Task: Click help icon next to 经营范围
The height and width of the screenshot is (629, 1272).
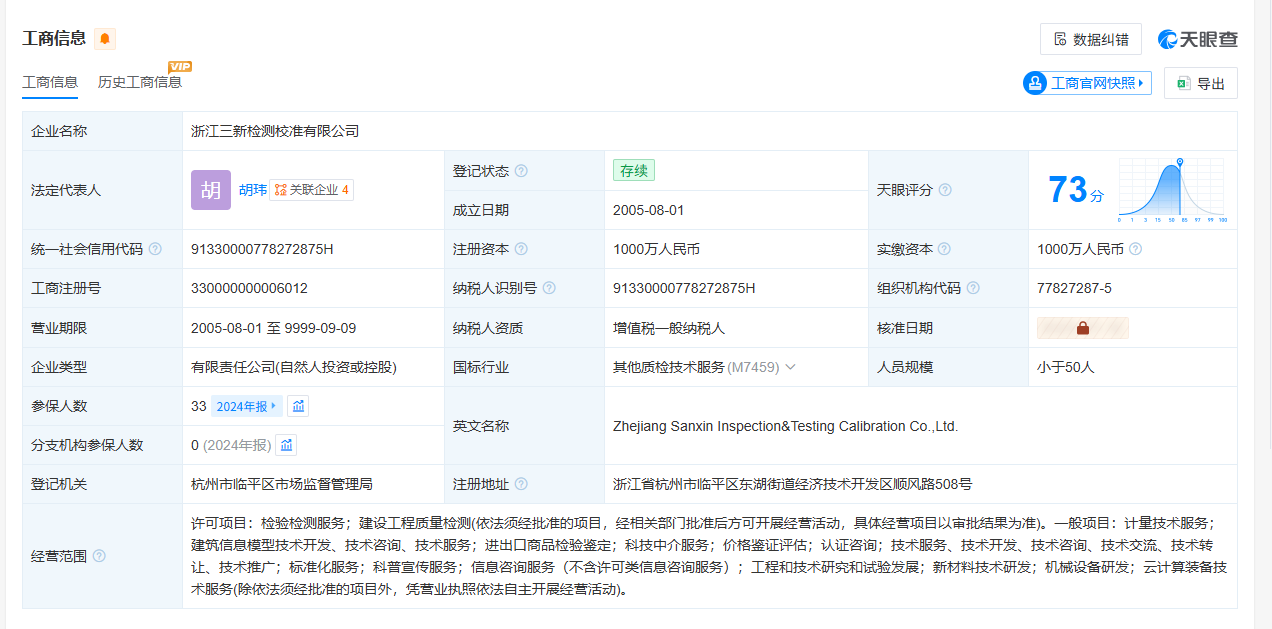Action: click(x=99, y=556)
